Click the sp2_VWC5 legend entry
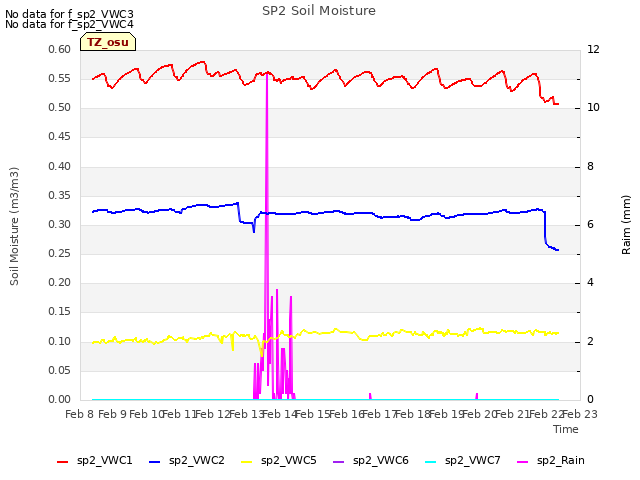The image size is (640, 480). pos(279,461)
